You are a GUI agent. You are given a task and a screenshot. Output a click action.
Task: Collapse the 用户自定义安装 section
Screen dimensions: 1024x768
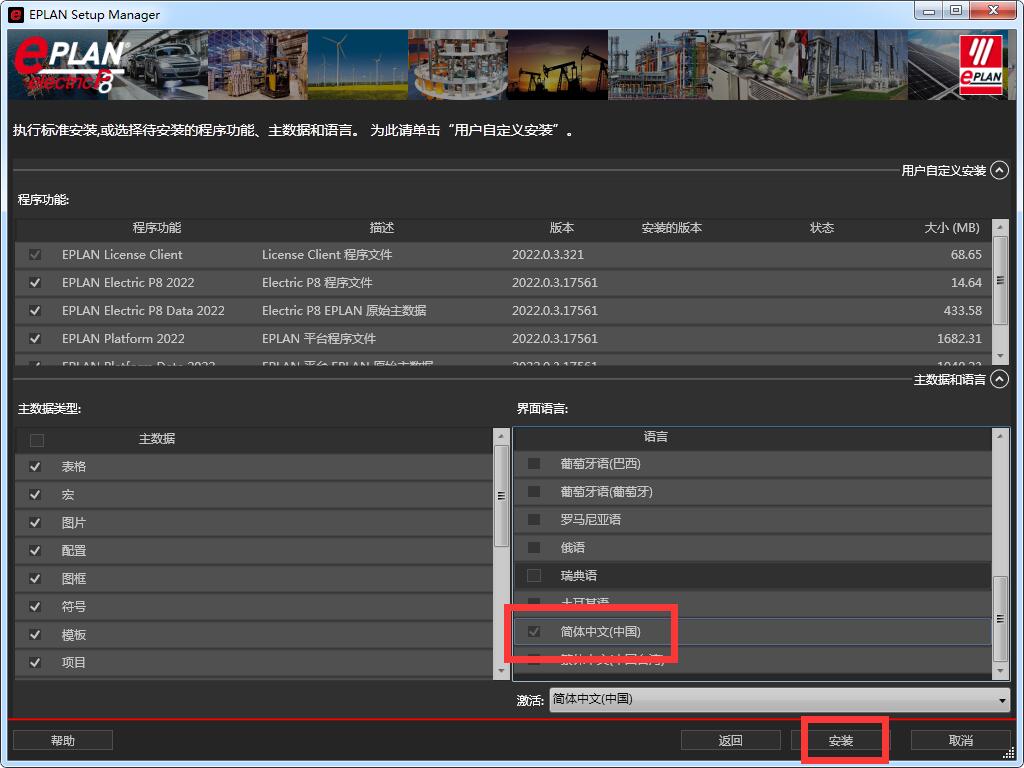point(999,171)
